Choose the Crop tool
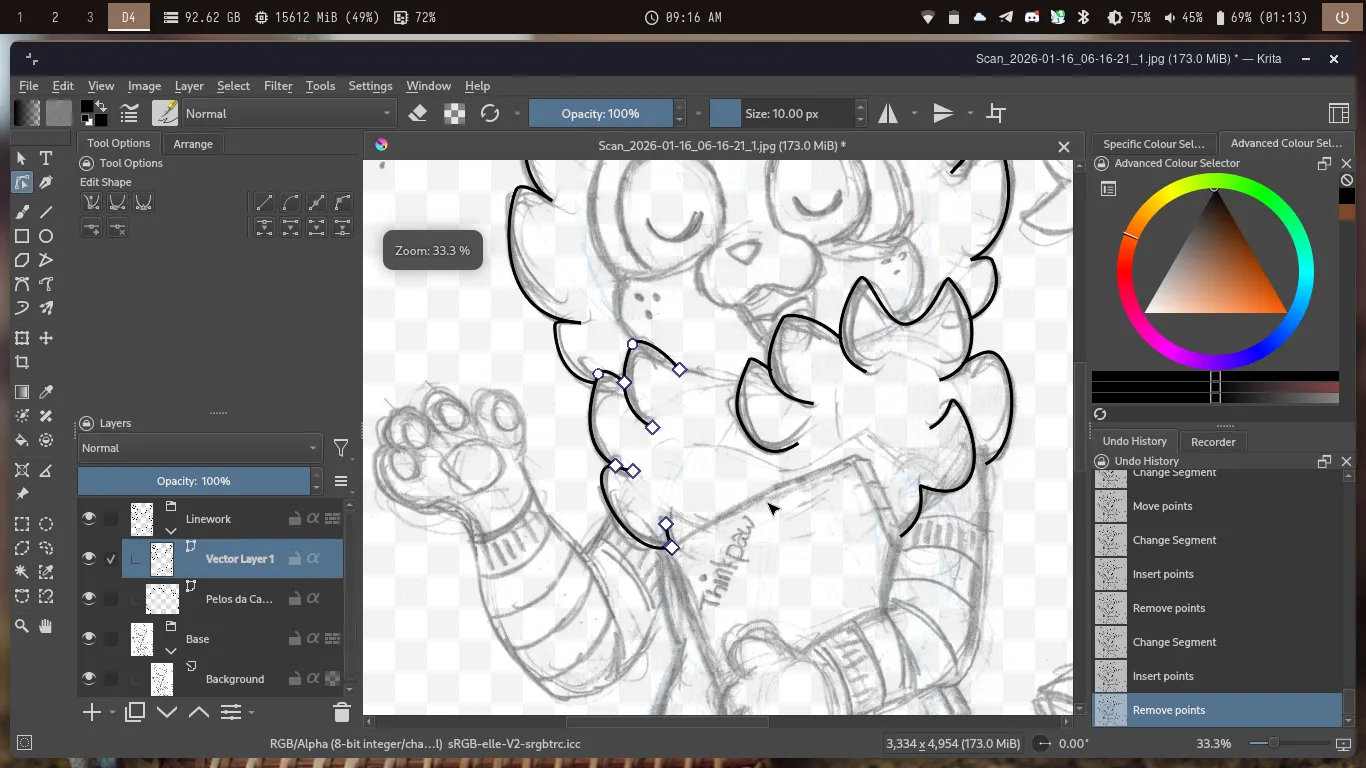Image resolution: width=1366 pixels, height=768 pixels. click(x=22, y=362)
